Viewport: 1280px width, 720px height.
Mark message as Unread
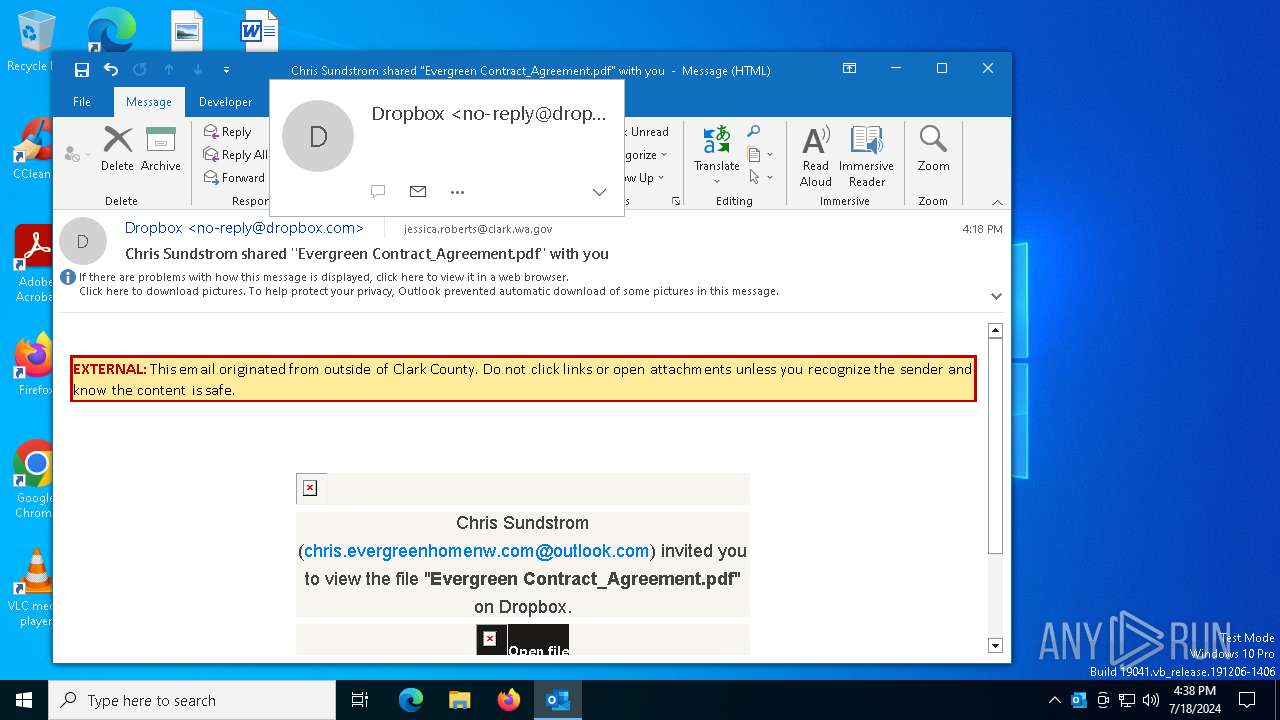[x=648, y=131]
